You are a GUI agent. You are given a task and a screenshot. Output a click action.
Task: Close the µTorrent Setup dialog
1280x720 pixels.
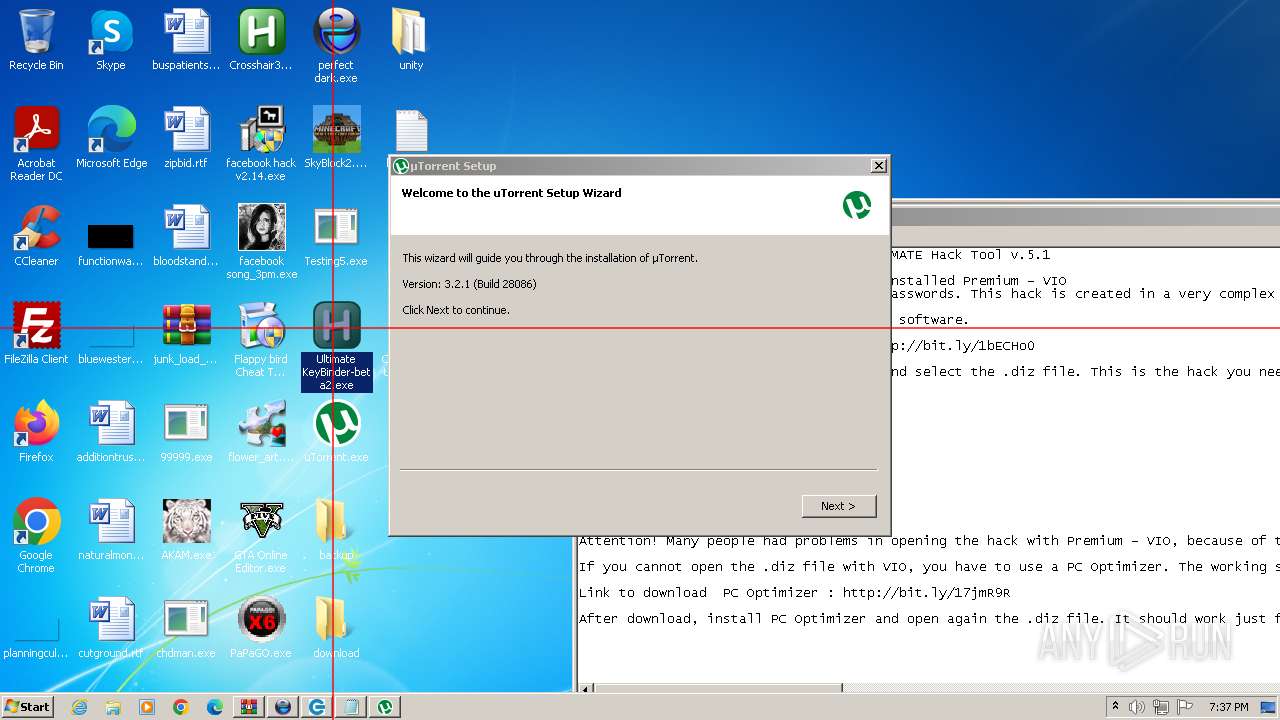[878, 166]
